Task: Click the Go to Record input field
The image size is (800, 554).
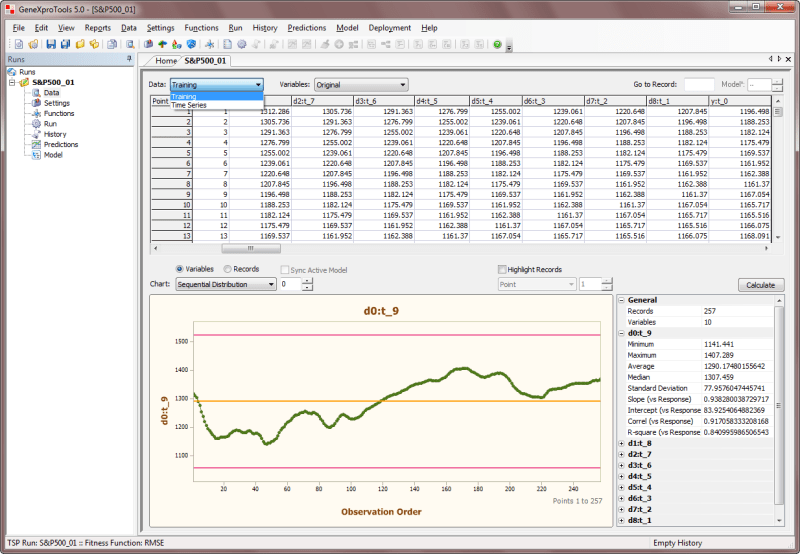Action: [x=699, y=85]
